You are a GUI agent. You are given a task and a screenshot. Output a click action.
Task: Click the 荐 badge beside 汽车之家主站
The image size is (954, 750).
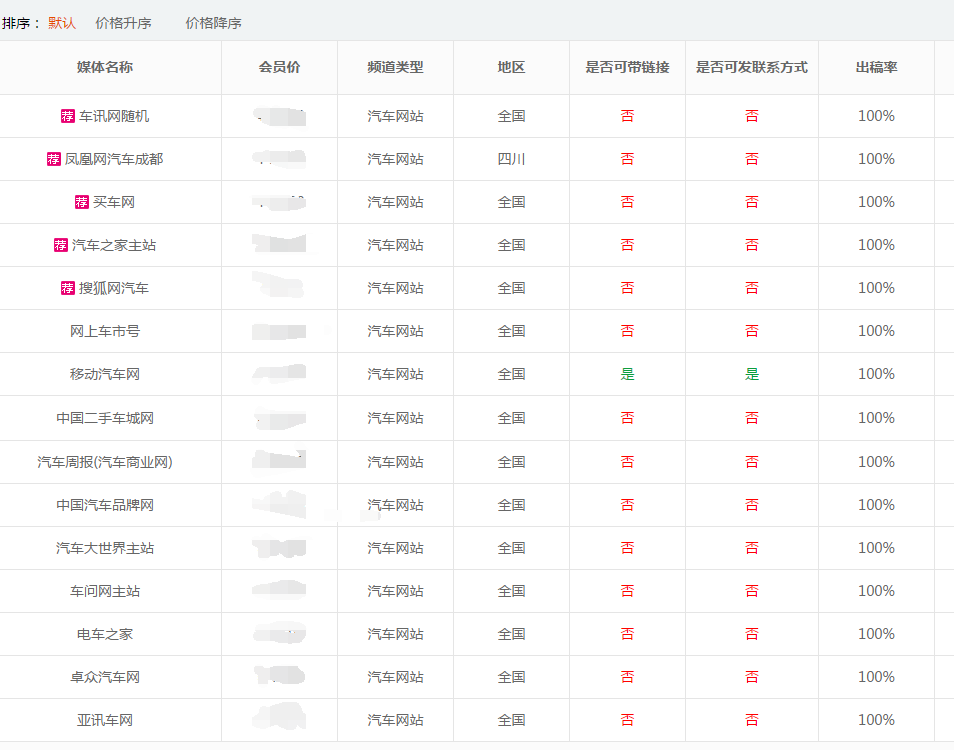[60, 245]
